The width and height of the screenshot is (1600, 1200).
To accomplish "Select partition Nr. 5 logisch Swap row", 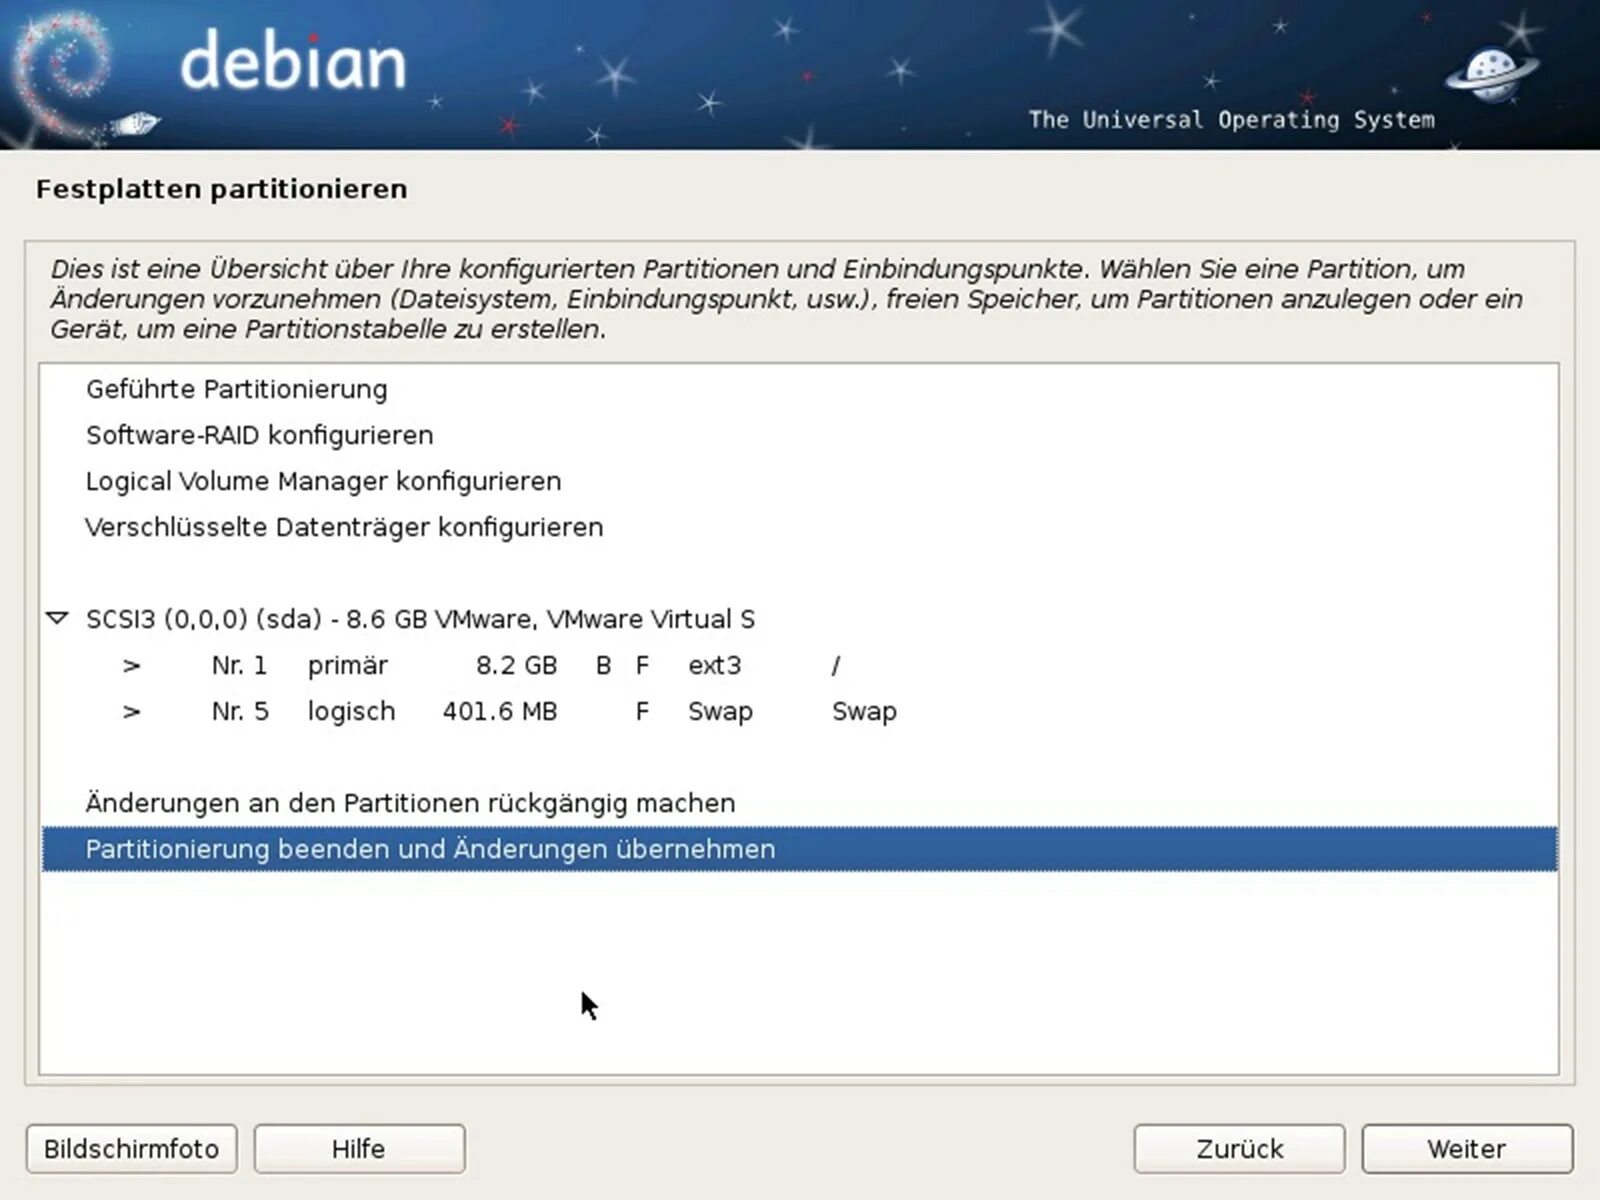I will coord(799,711).
